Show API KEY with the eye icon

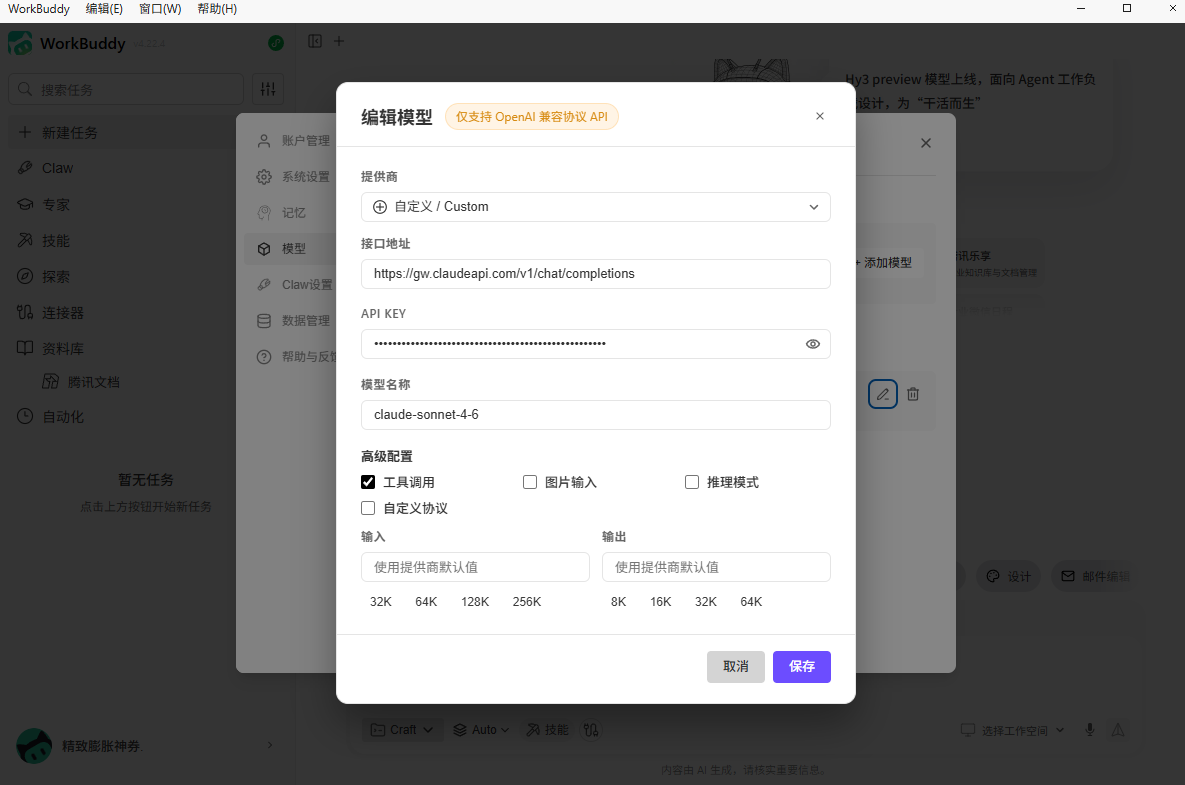tap(812, 344)
